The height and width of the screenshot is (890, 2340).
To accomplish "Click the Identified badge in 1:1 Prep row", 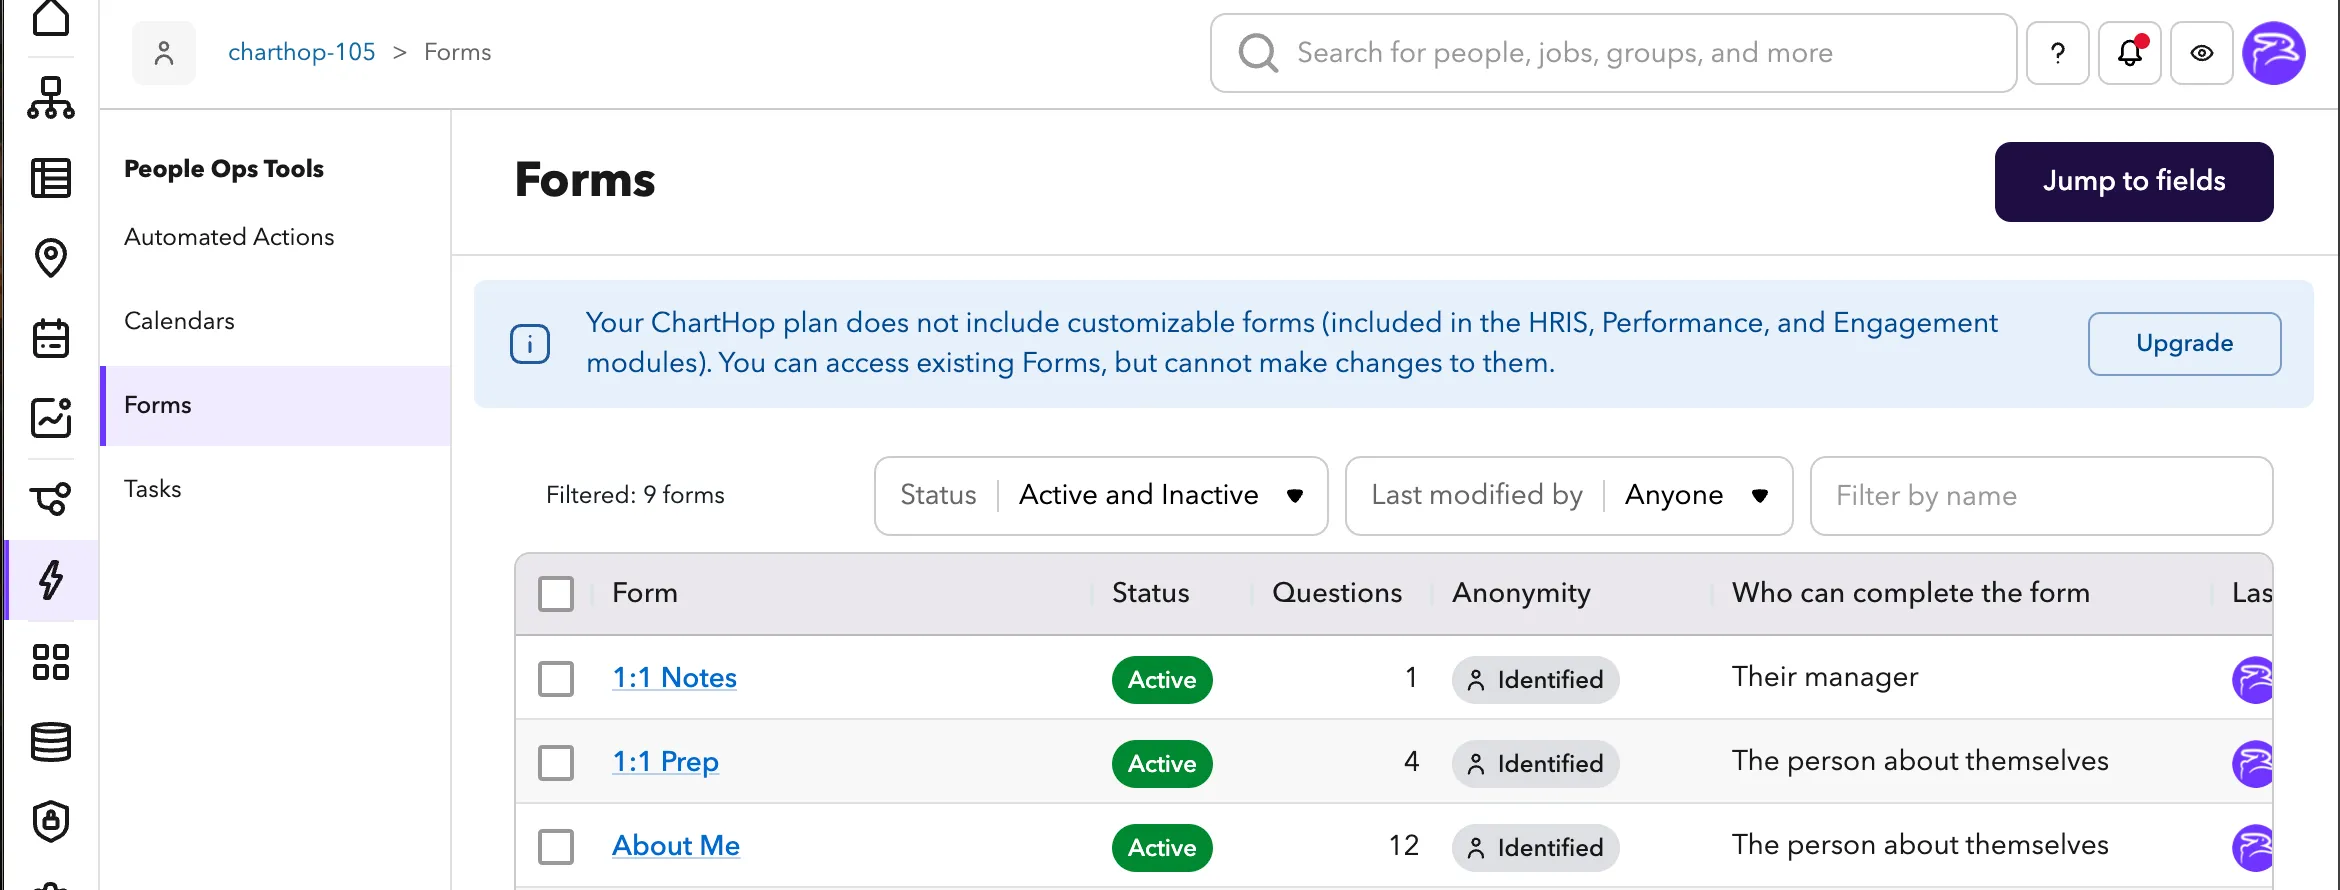I will tap(1535, 764).
